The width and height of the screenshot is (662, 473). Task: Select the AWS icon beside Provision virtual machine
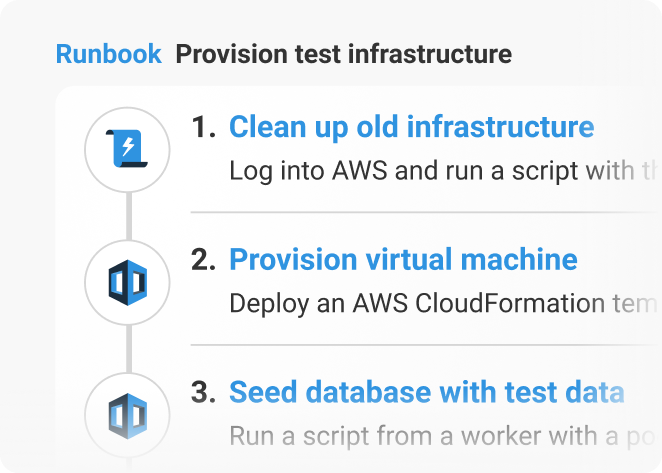pos(128,283)
